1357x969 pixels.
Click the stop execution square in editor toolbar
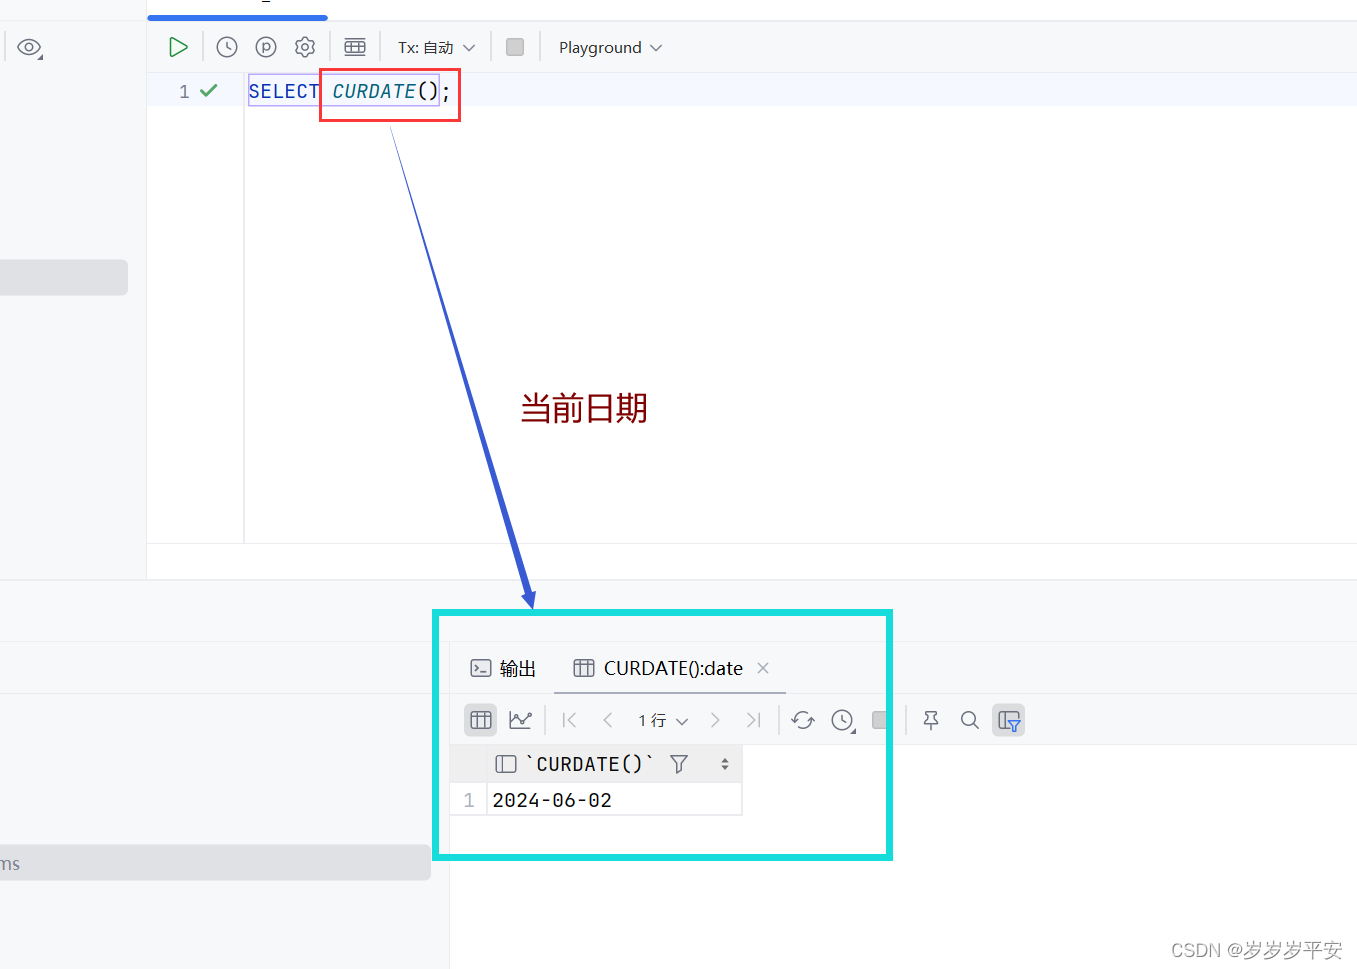point(515,47)
